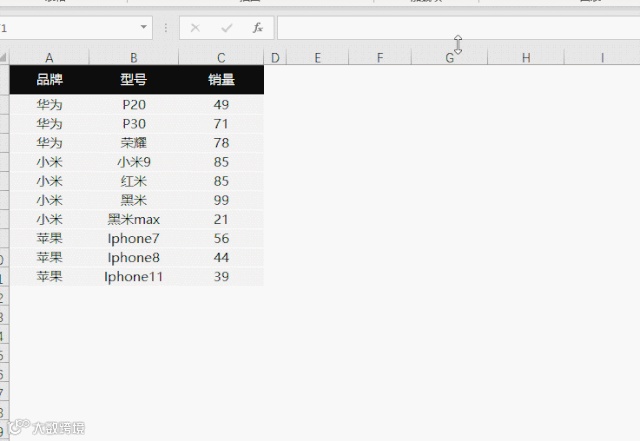Select the 黑米max model cell
Screen dimensions: 640x441
click(134, 219)
